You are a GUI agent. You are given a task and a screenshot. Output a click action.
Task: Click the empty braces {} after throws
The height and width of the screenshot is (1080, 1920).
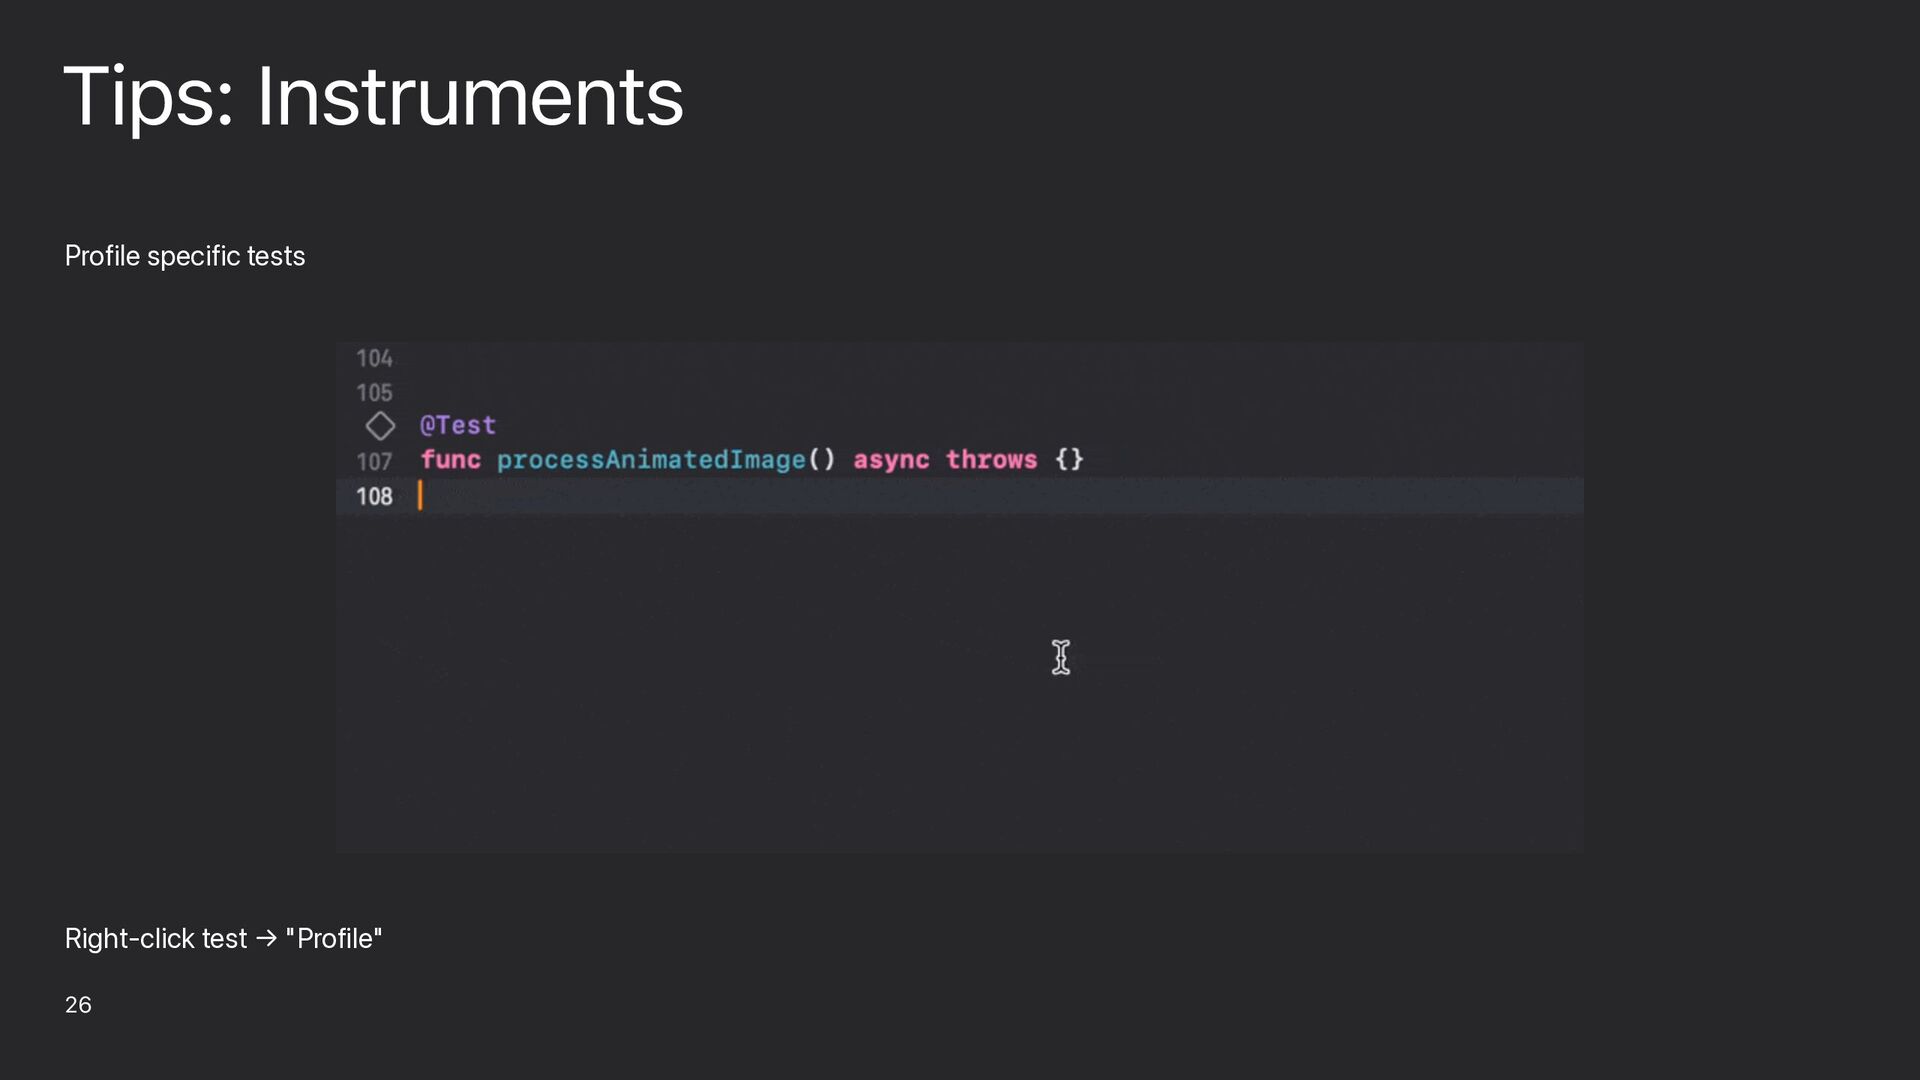click(1069, 460)
